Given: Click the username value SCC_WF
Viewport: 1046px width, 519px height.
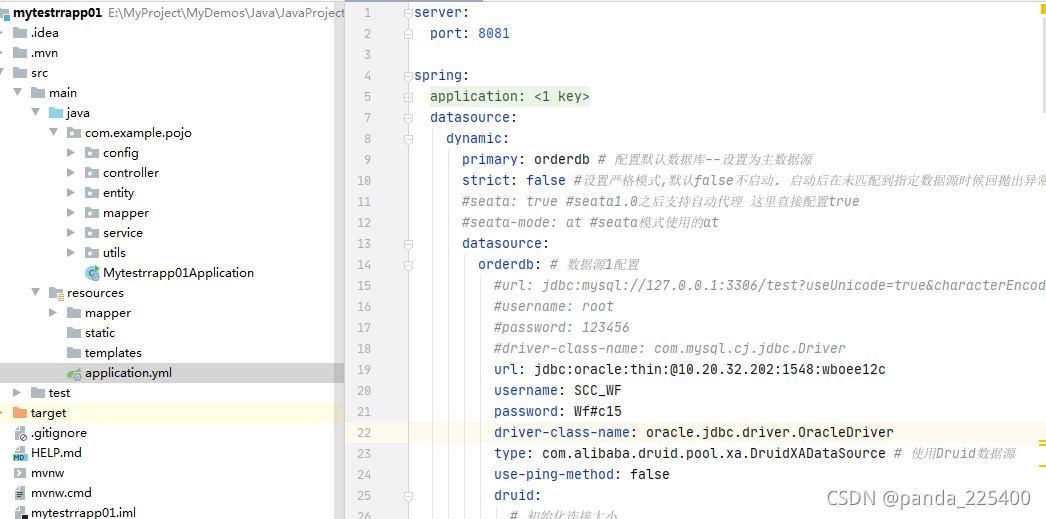Looking at the screenshot, I should tap(598, 390).
